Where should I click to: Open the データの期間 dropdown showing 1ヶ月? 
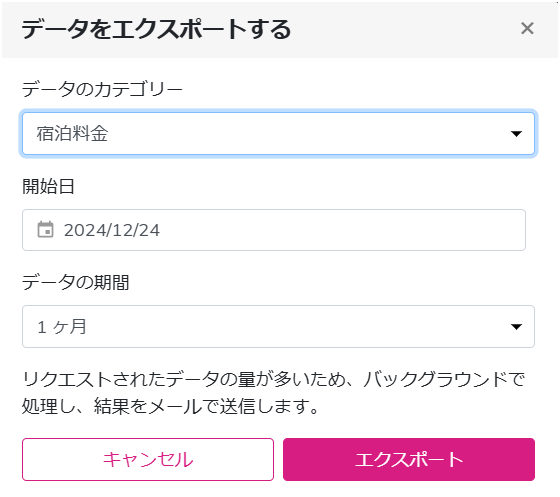coord(278,326)
